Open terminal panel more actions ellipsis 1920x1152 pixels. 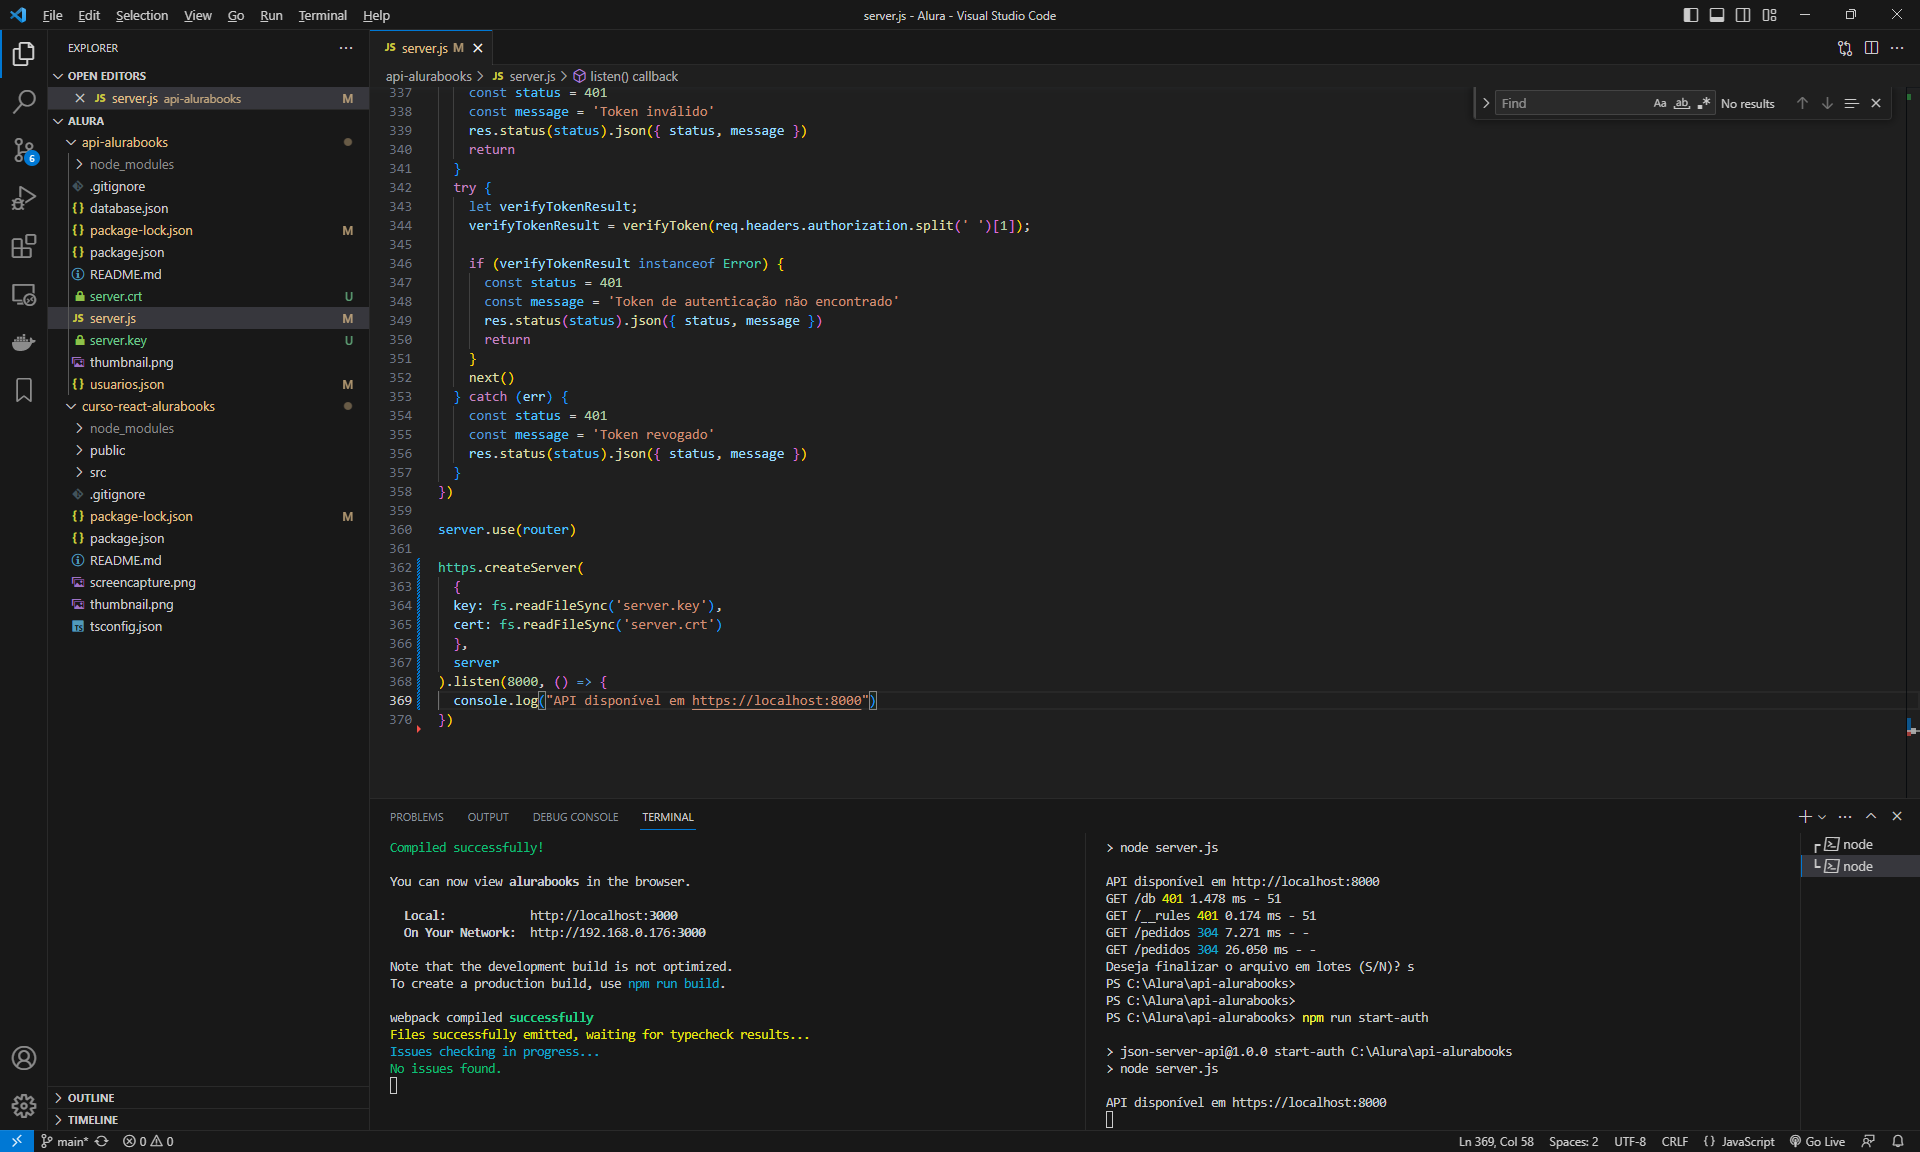point(1845,817)
